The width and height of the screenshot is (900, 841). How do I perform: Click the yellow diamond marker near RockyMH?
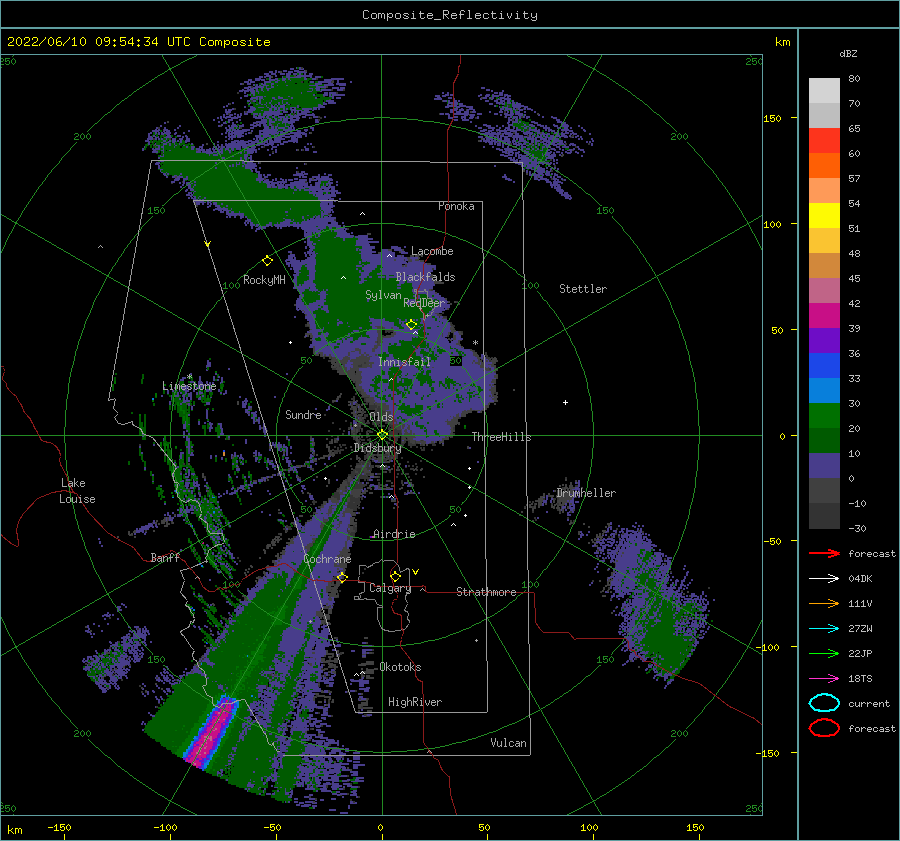(x=267, y=261)
